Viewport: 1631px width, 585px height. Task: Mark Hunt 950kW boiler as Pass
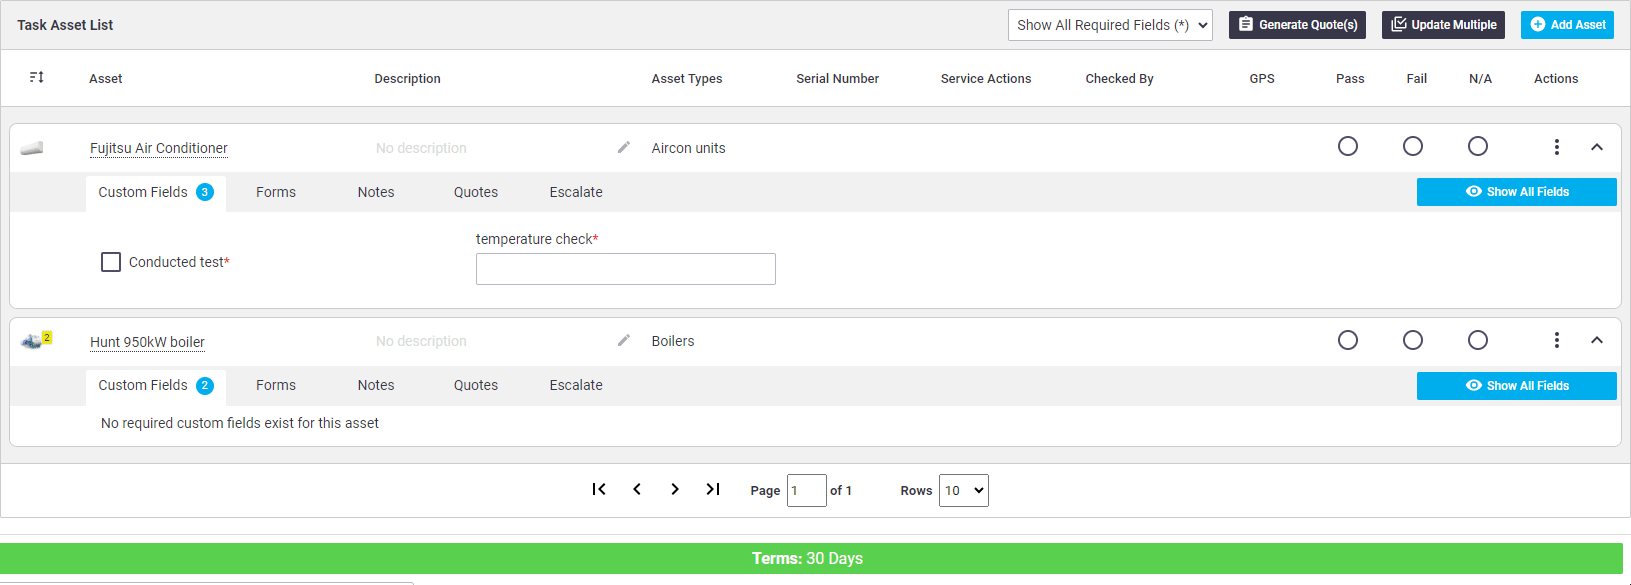(x=1348, y=340)
